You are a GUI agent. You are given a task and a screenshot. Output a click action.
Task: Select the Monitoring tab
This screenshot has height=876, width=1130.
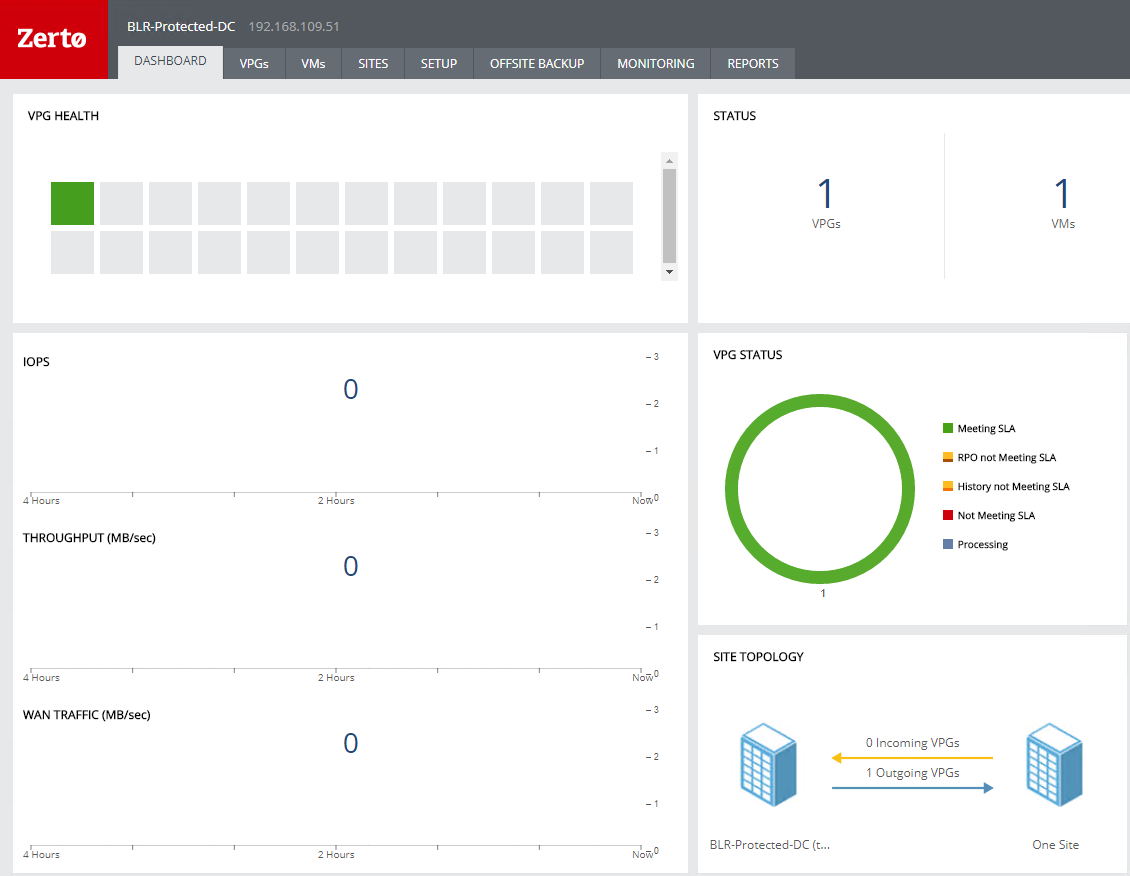pyautogui.click(x=655, y=63)
